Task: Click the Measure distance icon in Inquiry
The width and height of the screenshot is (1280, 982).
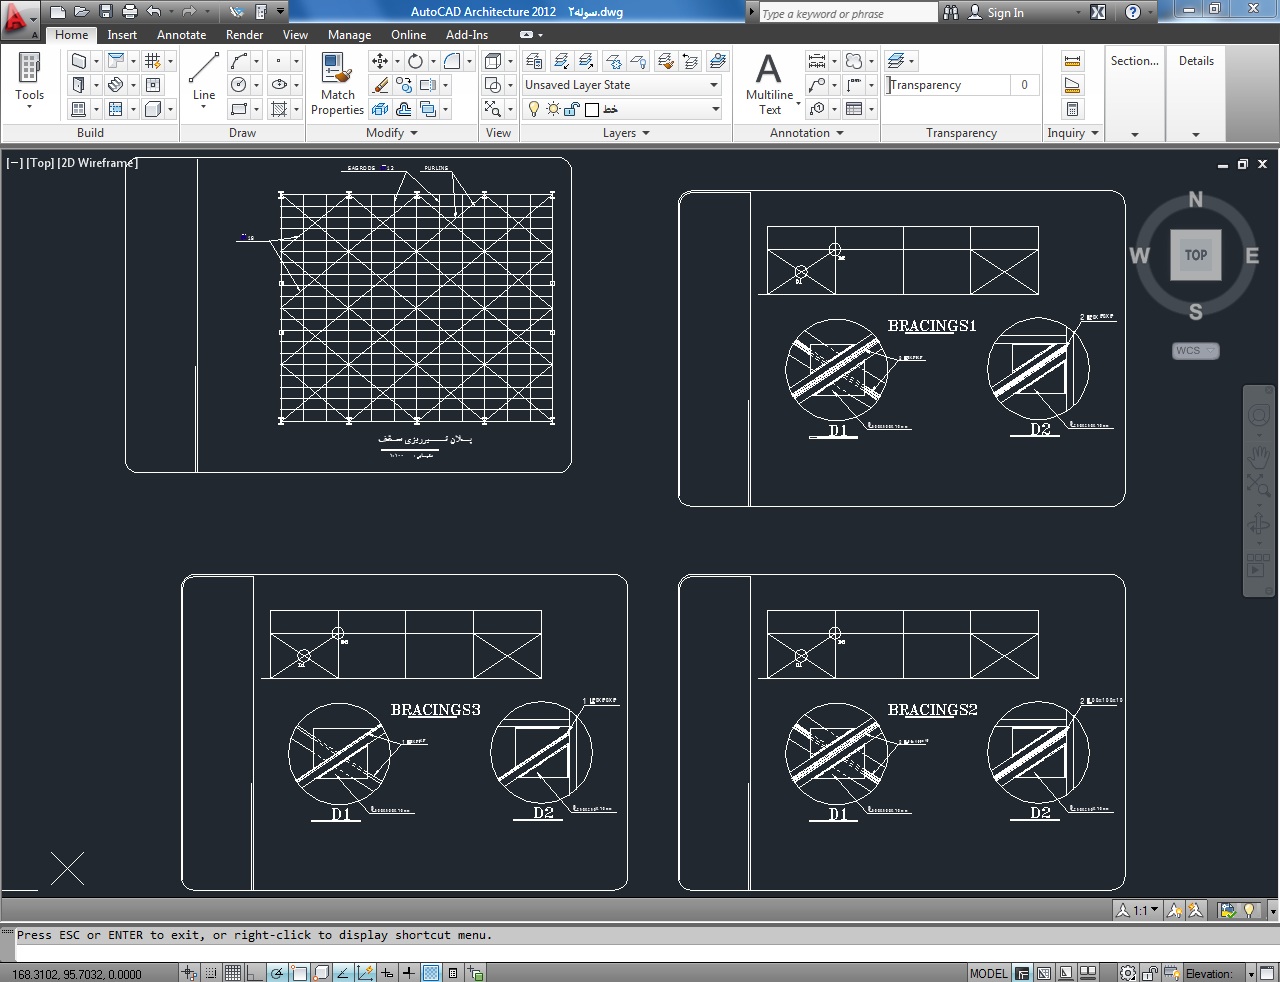Action: [1072, 61]
